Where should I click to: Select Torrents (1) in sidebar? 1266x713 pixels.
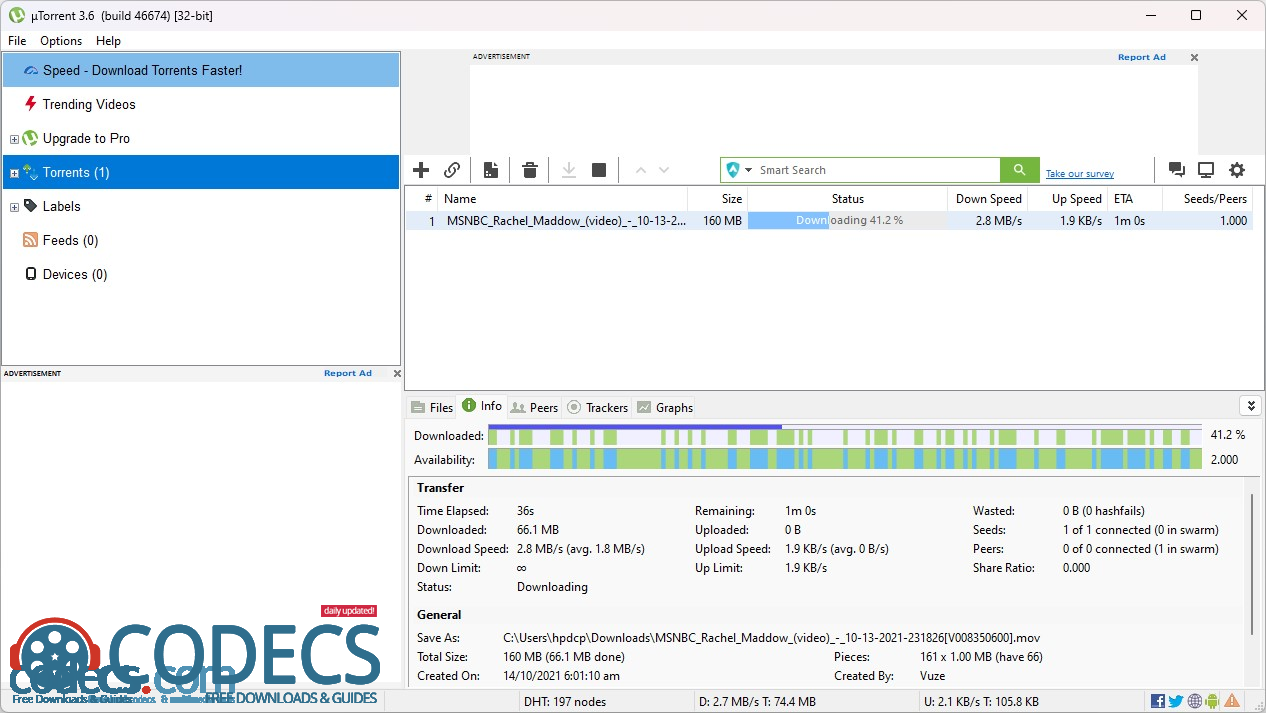tap(201, 172)
